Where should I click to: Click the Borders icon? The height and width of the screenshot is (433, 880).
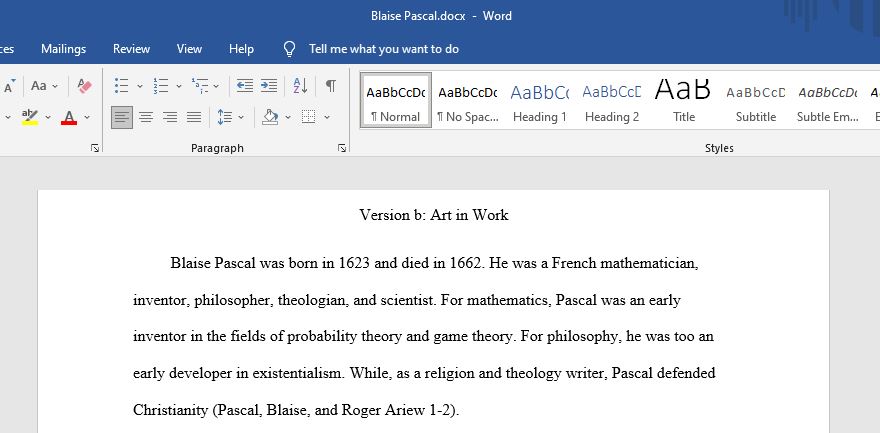[308, 117]
